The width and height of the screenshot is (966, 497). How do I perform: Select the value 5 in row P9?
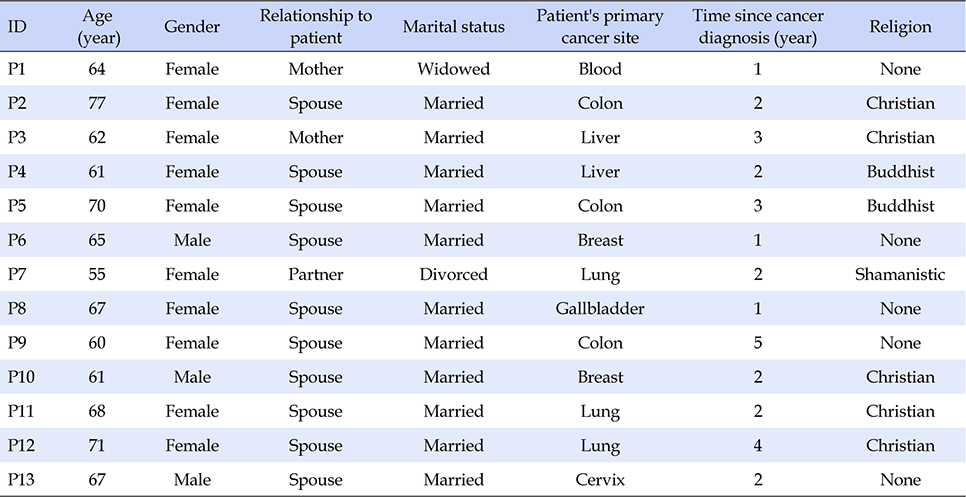pos(757,343)
